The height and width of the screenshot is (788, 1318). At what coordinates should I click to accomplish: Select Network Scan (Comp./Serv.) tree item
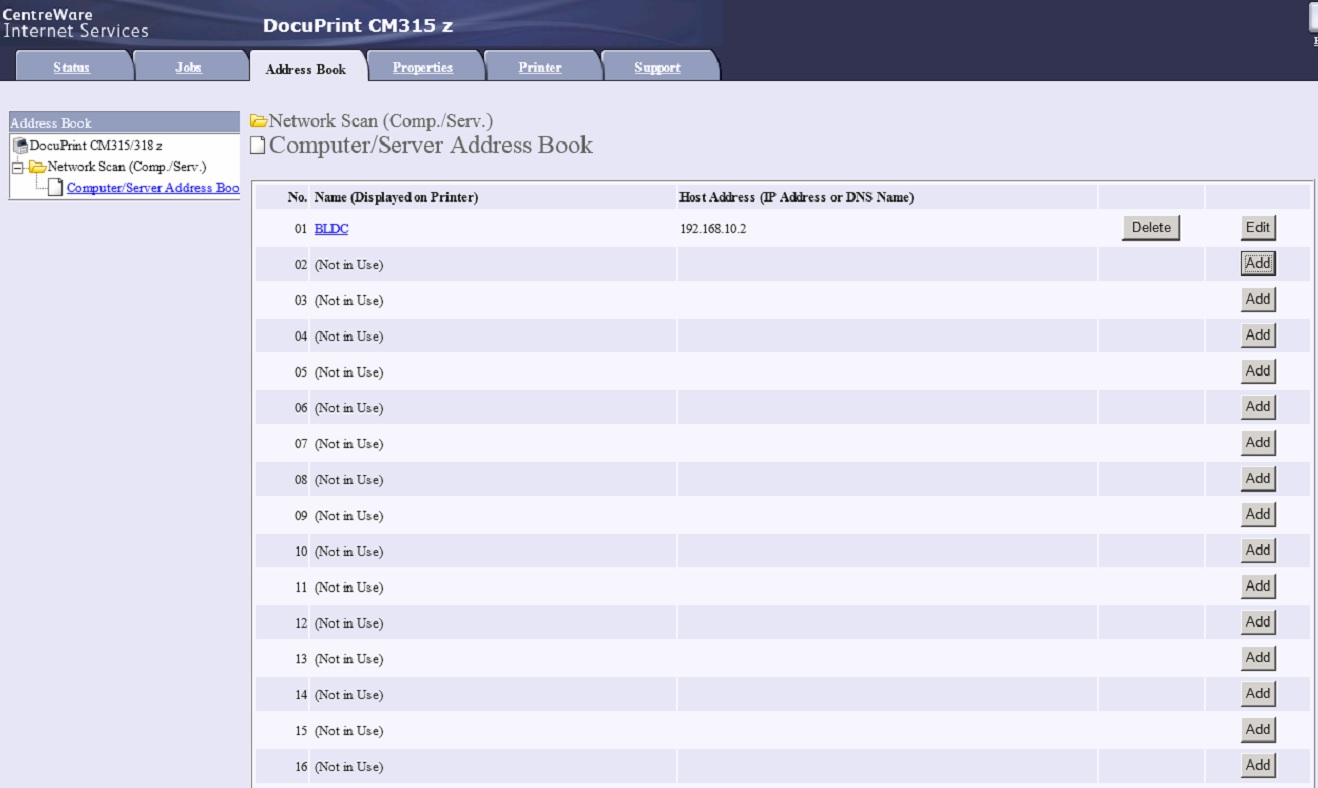click(x=127, y=167)
